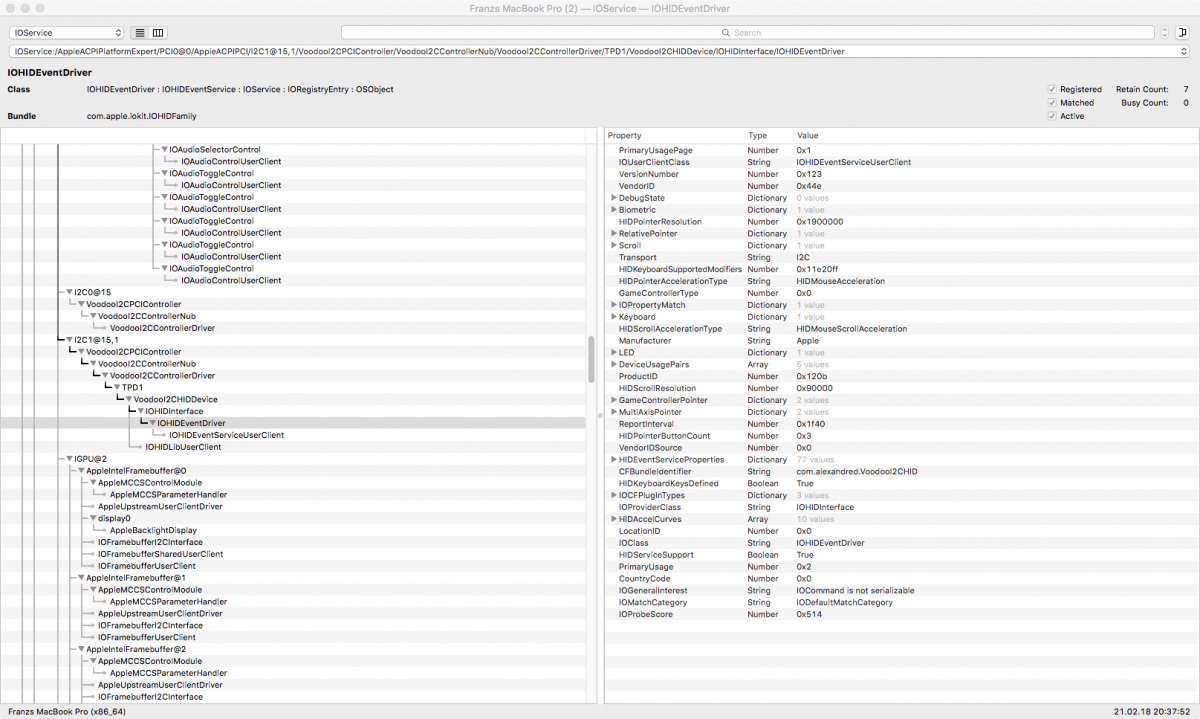Switch to the list (outline) view icon

coord(139,33)
